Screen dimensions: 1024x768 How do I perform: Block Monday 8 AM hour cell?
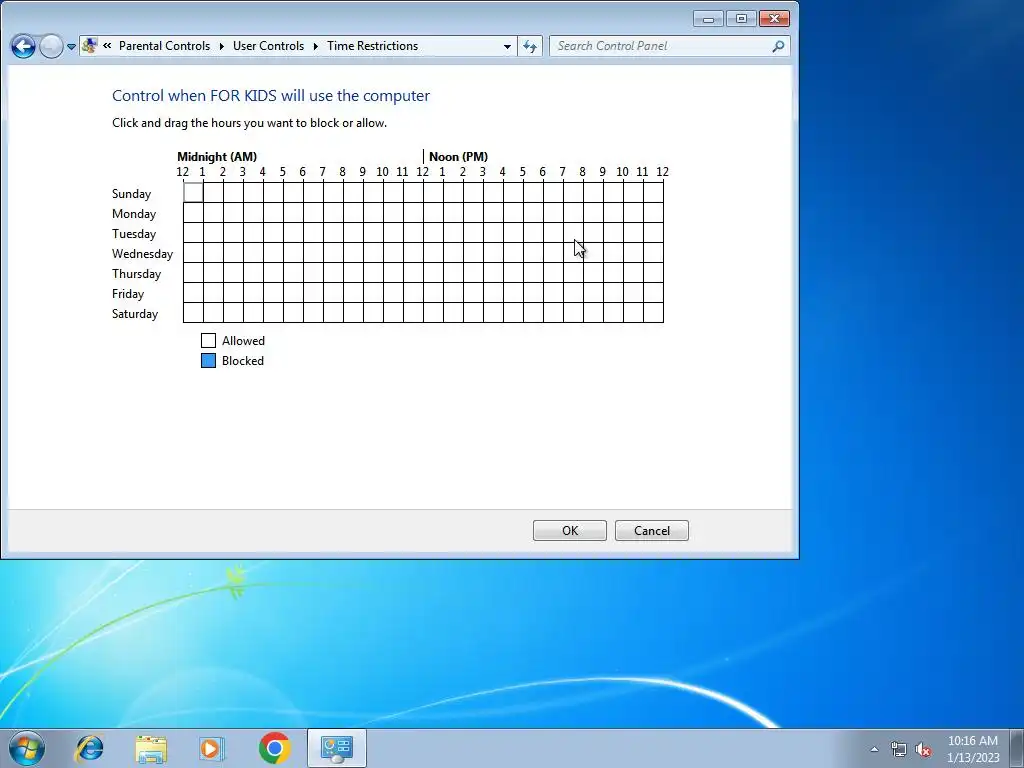pyautogui.click(x=353, y=213)
